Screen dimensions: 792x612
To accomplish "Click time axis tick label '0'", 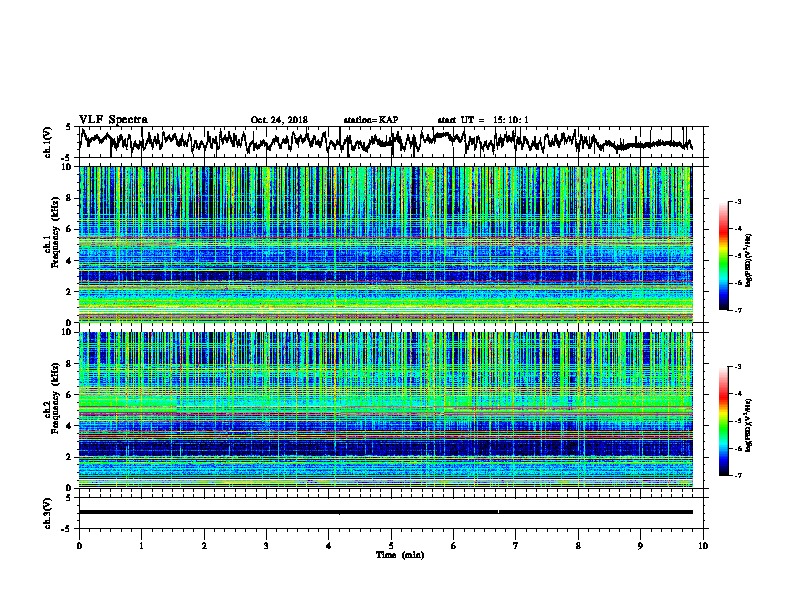I will [79, 546].
